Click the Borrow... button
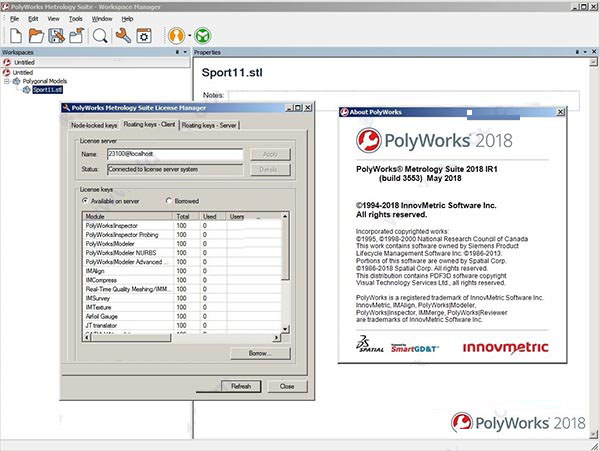 coord(260,353)
